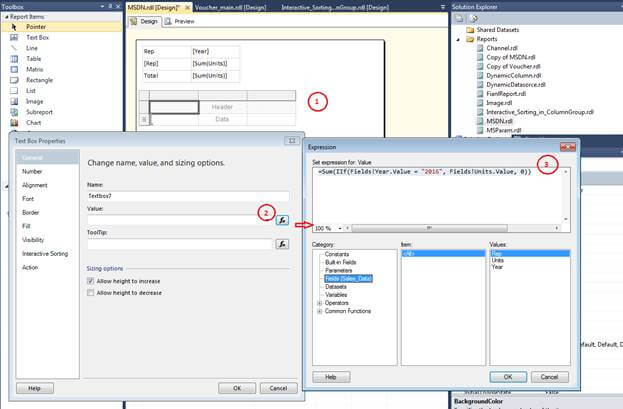Toggle Allow height to decrease checkbox

click(x=91, y=293)
